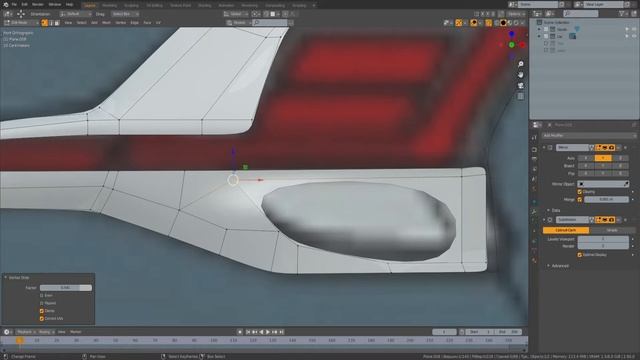Hide the first collection with eye icon
The height and width of the screenshot is (360, 640).
[634, 29]
